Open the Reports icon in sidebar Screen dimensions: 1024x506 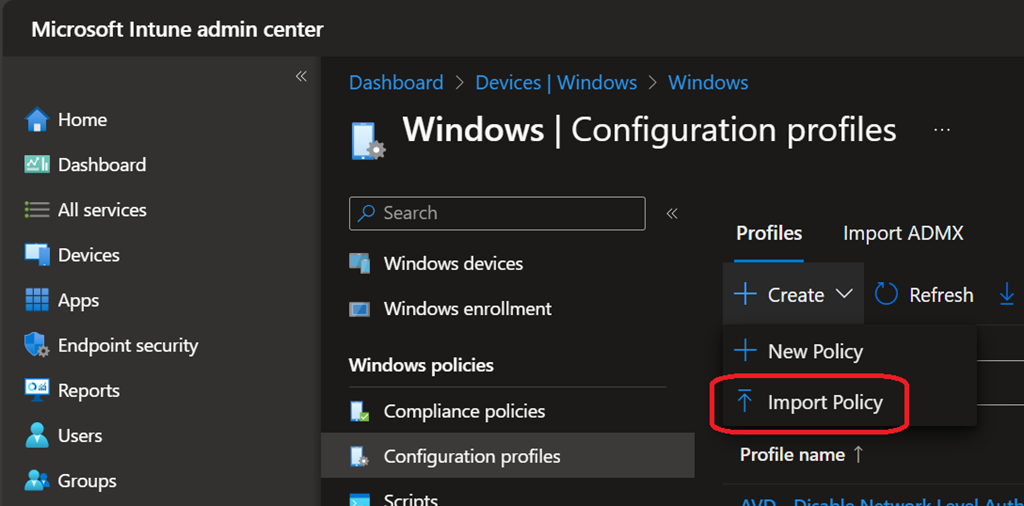[x=37, y=390]
